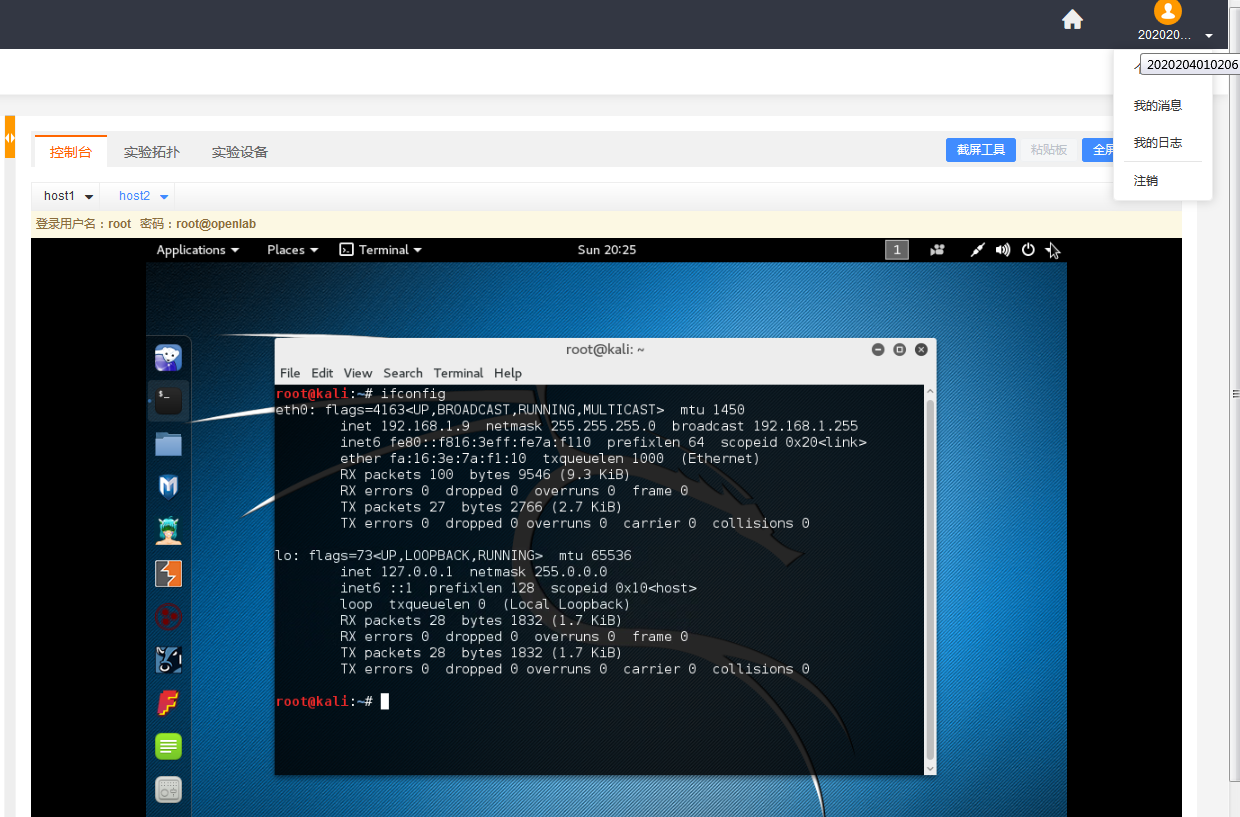Launch Metasploit from the dock

click(x=168, y=487)
